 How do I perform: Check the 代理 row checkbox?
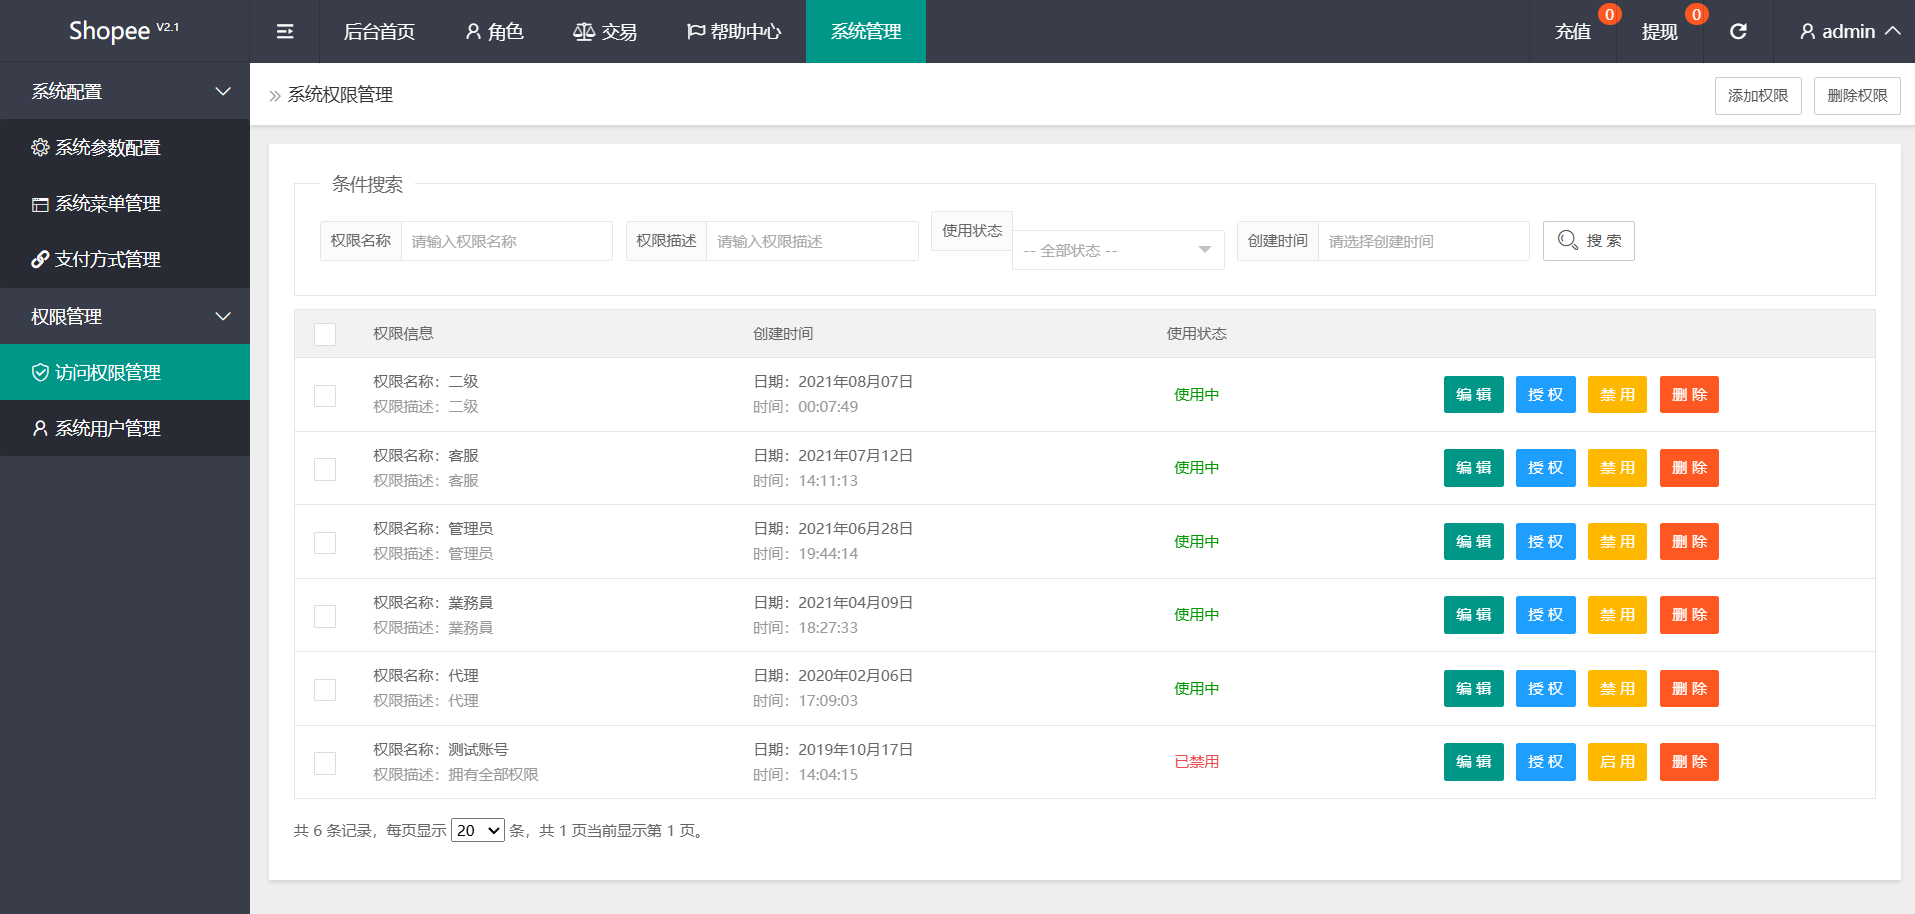325,689
